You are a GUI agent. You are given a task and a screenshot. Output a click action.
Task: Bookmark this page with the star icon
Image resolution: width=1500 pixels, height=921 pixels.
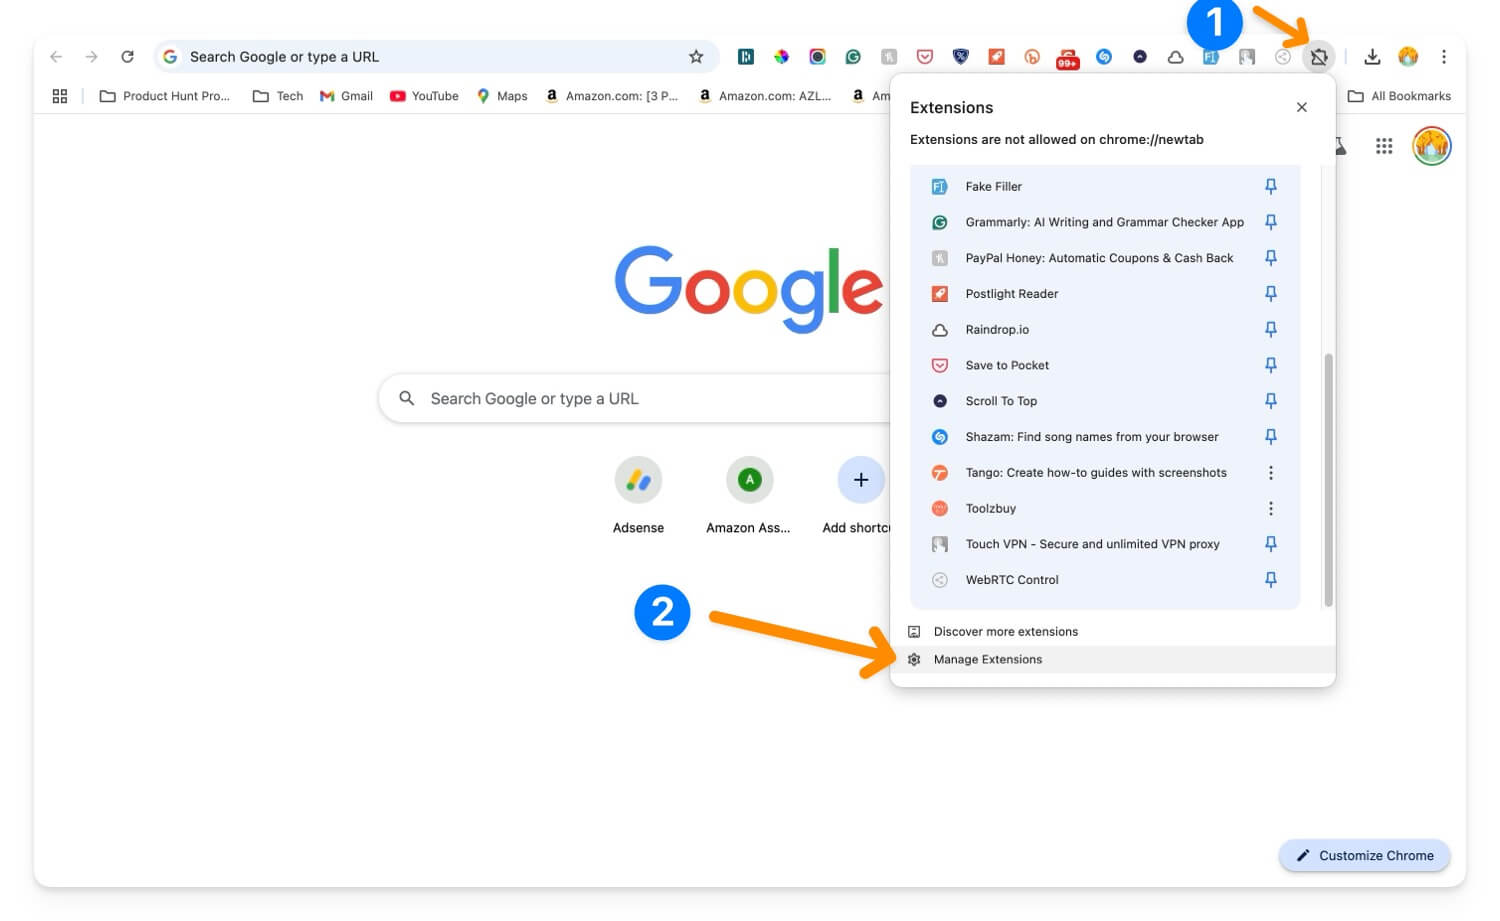tap(696, 57)
